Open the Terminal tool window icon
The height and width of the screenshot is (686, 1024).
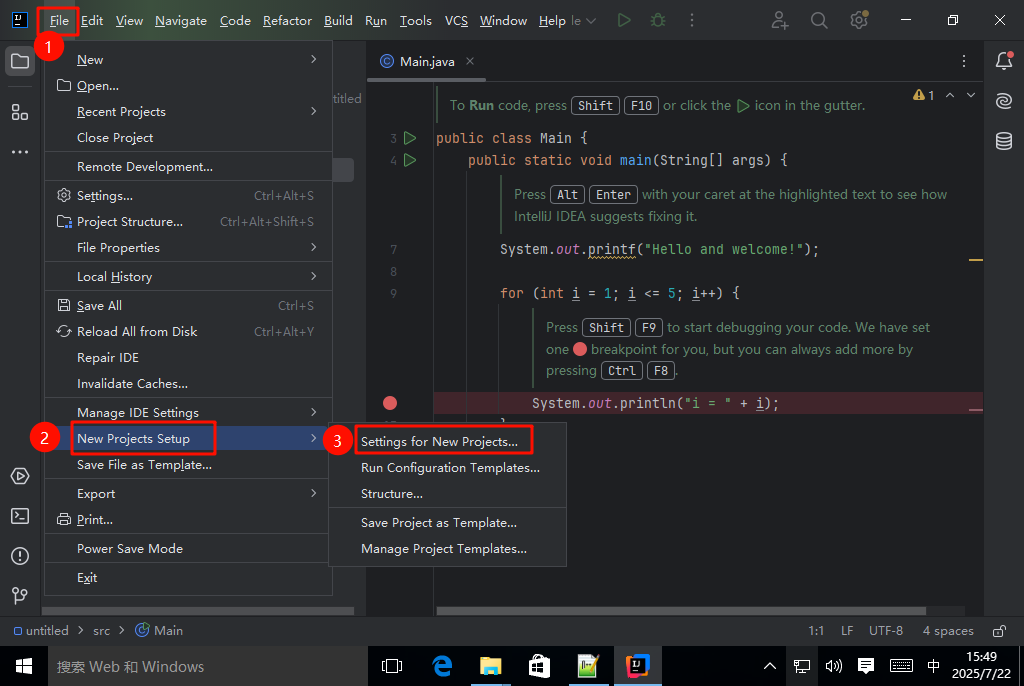(x=20, y=516)
